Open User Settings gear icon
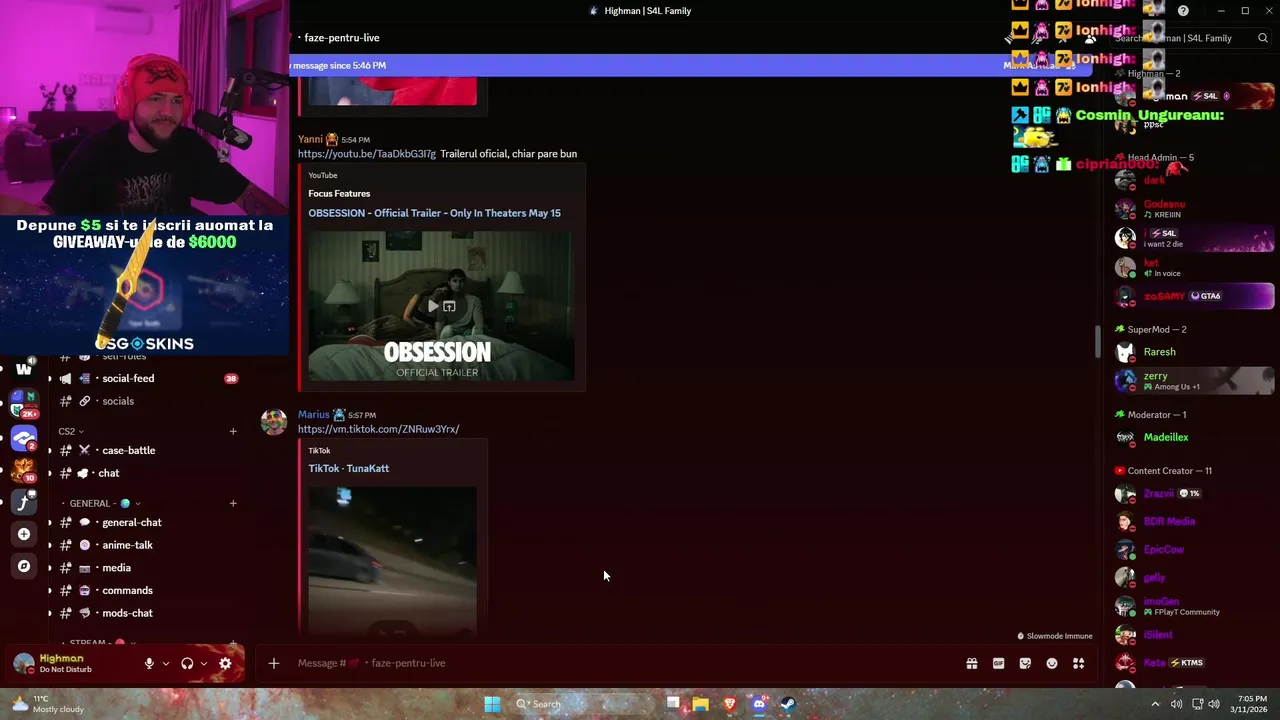This screenshot has width=1280, height=720. click(225, 663)
